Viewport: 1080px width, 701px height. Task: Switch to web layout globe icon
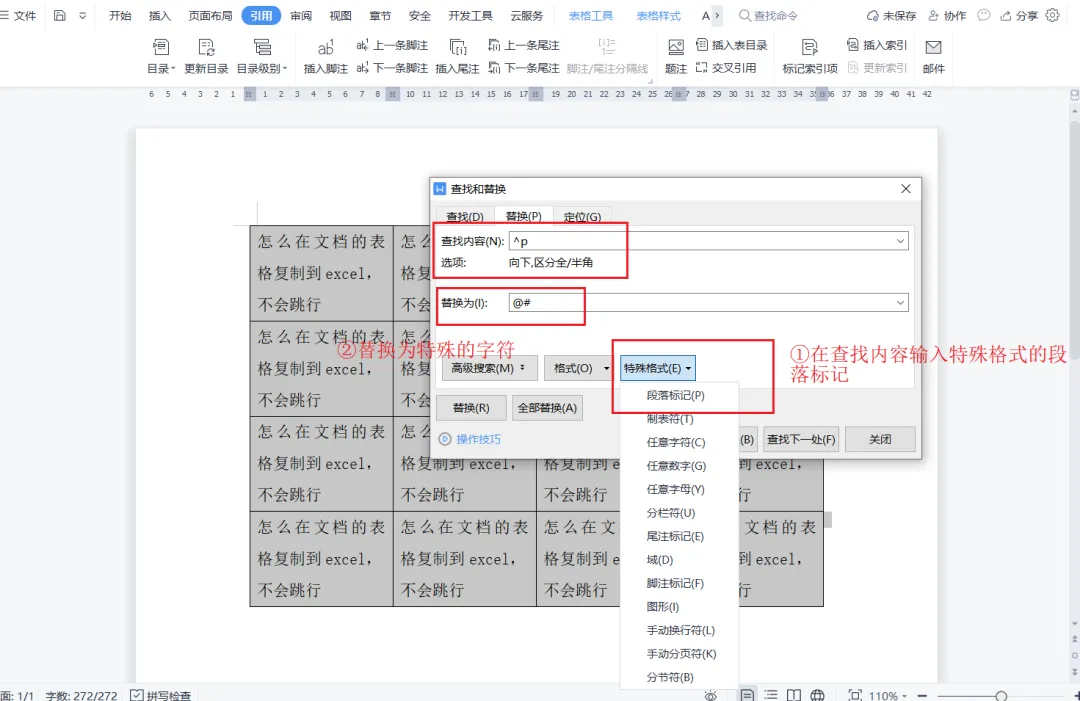(818, 695)
